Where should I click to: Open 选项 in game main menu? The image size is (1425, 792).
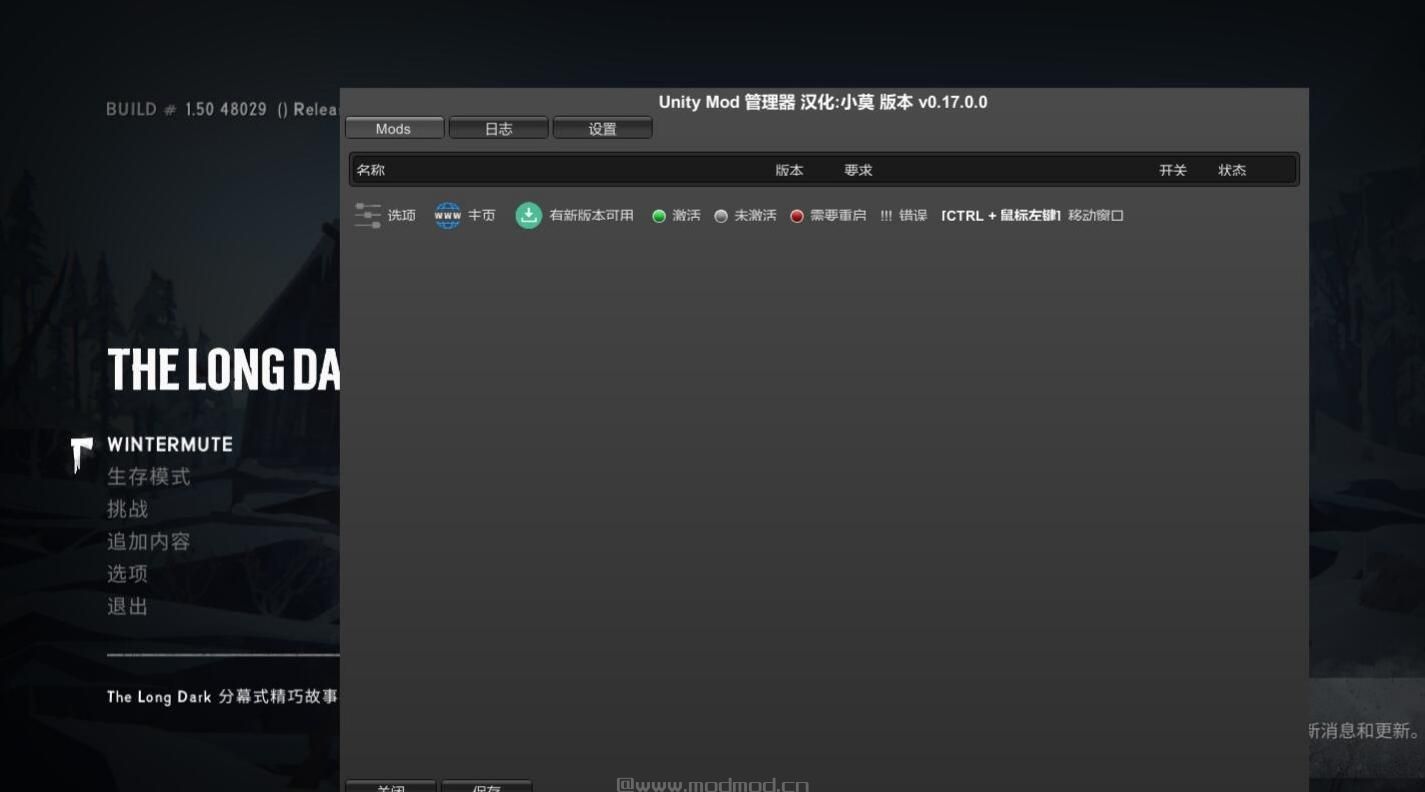(x=127, y=573)
